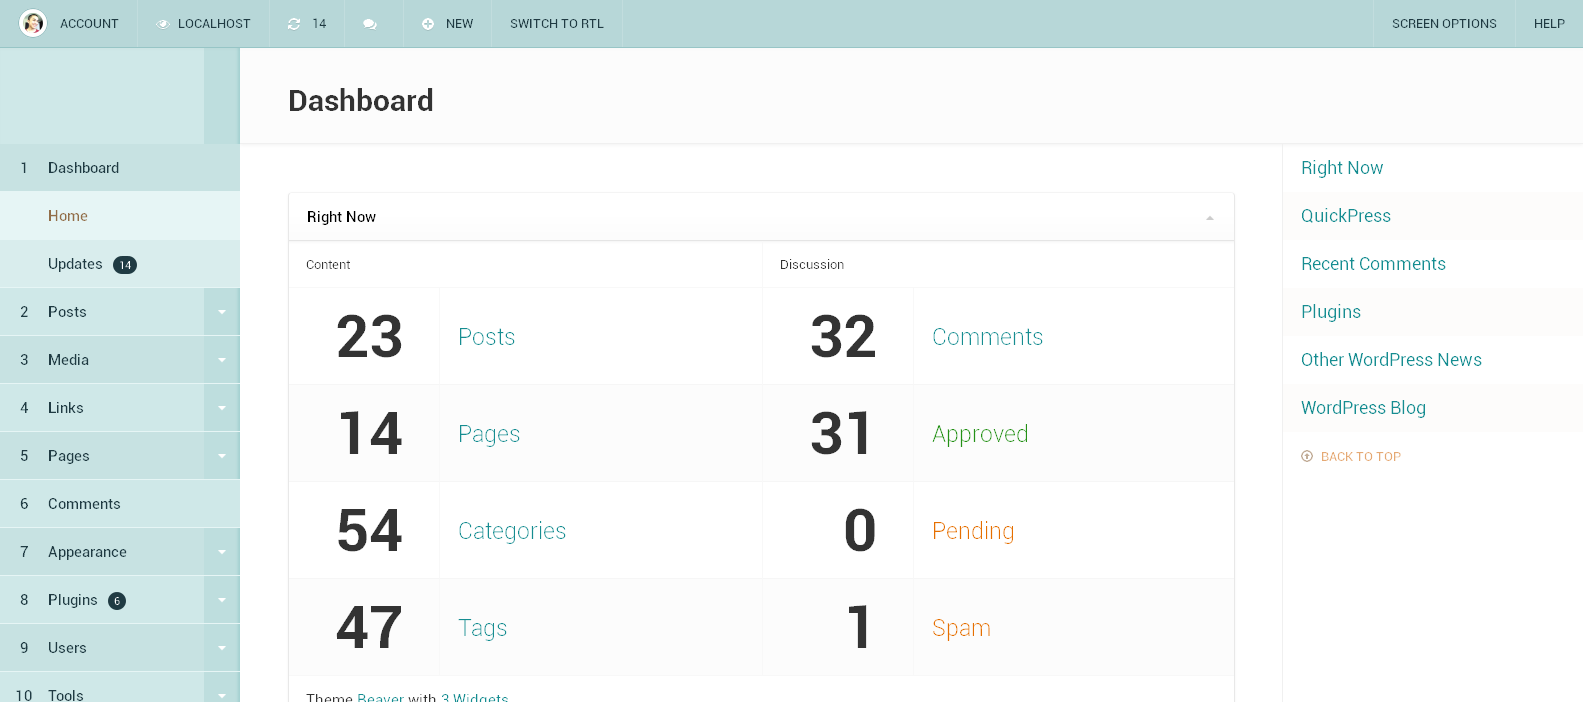
Task: Click the user avatar in the top bar
Action: click(33, 23)
